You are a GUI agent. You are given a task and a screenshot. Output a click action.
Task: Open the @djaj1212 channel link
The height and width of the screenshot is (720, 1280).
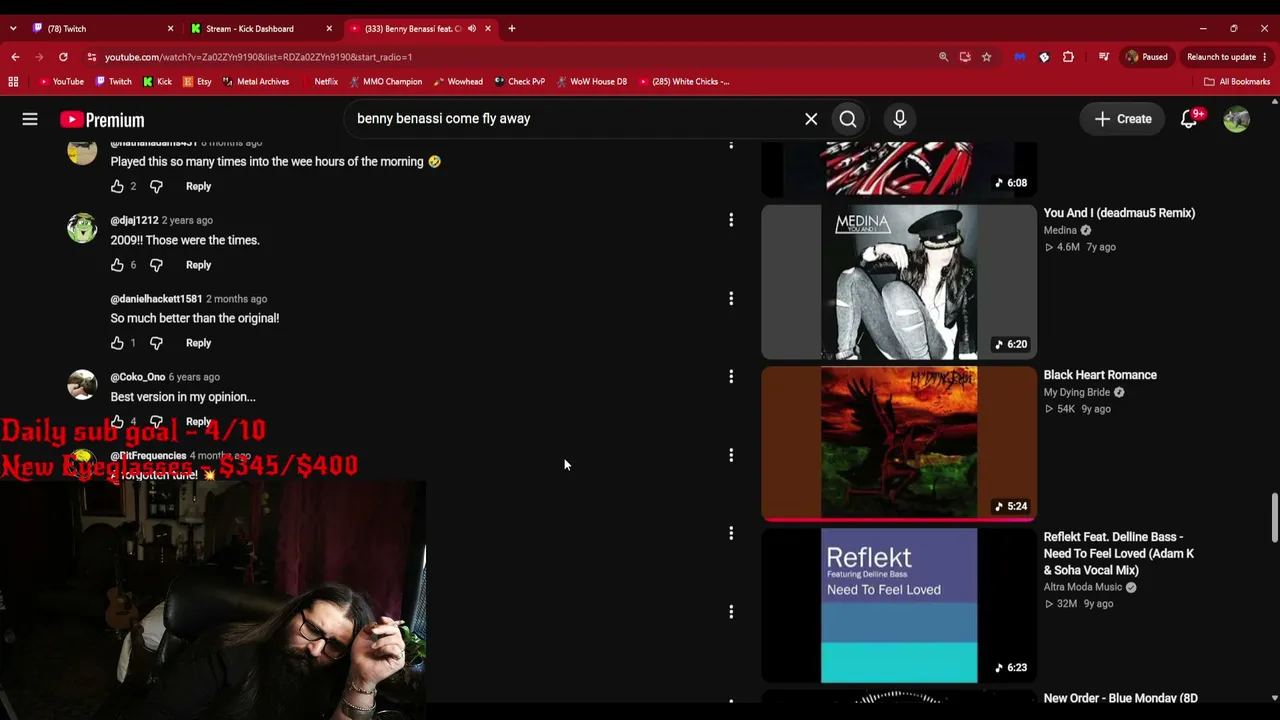[134, 220]
